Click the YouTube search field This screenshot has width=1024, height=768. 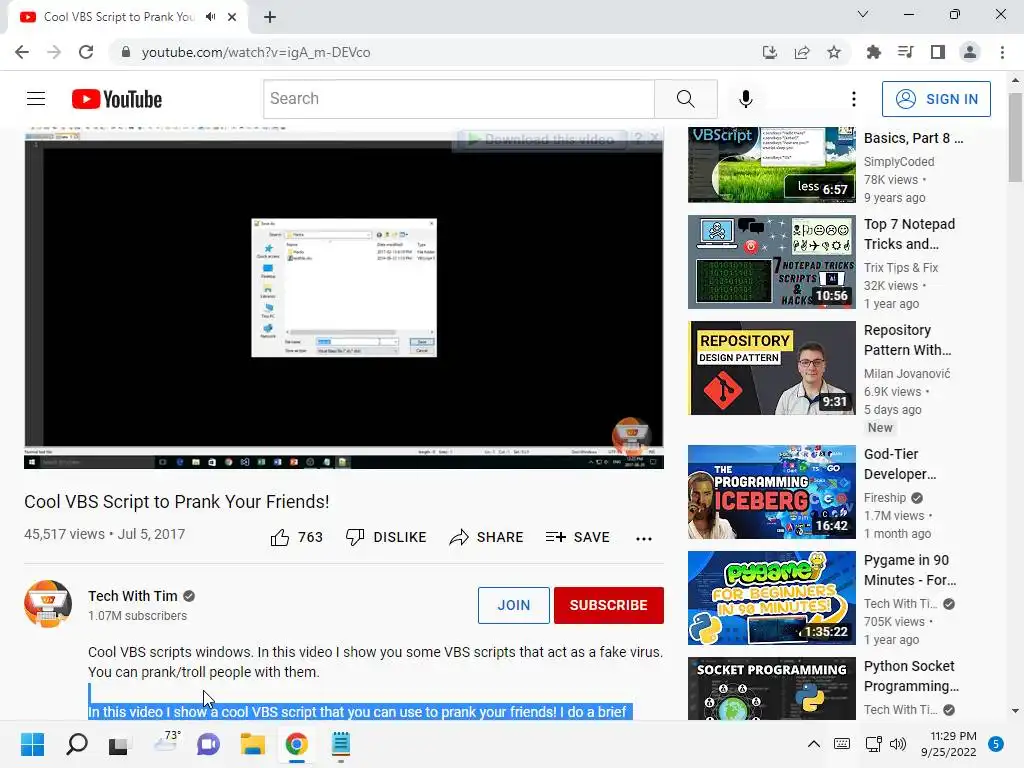coord(459,99)
